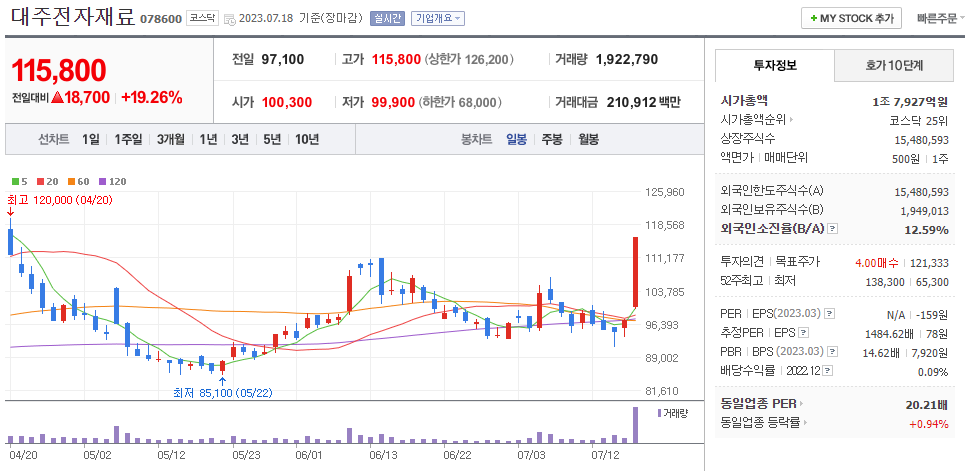
Task: Click the 저가 value 99,900
Action: pyautogui.click(x=393, y=102)
